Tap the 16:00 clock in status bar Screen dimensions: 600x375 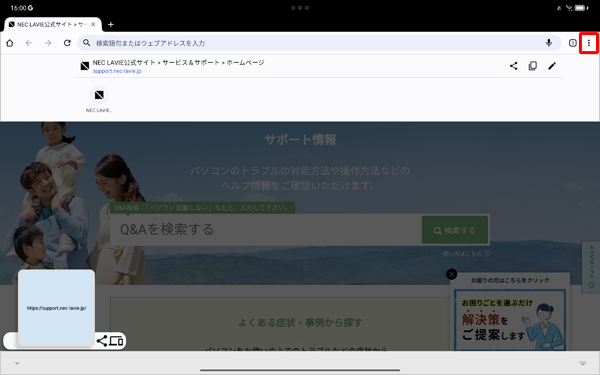point(18,8)
